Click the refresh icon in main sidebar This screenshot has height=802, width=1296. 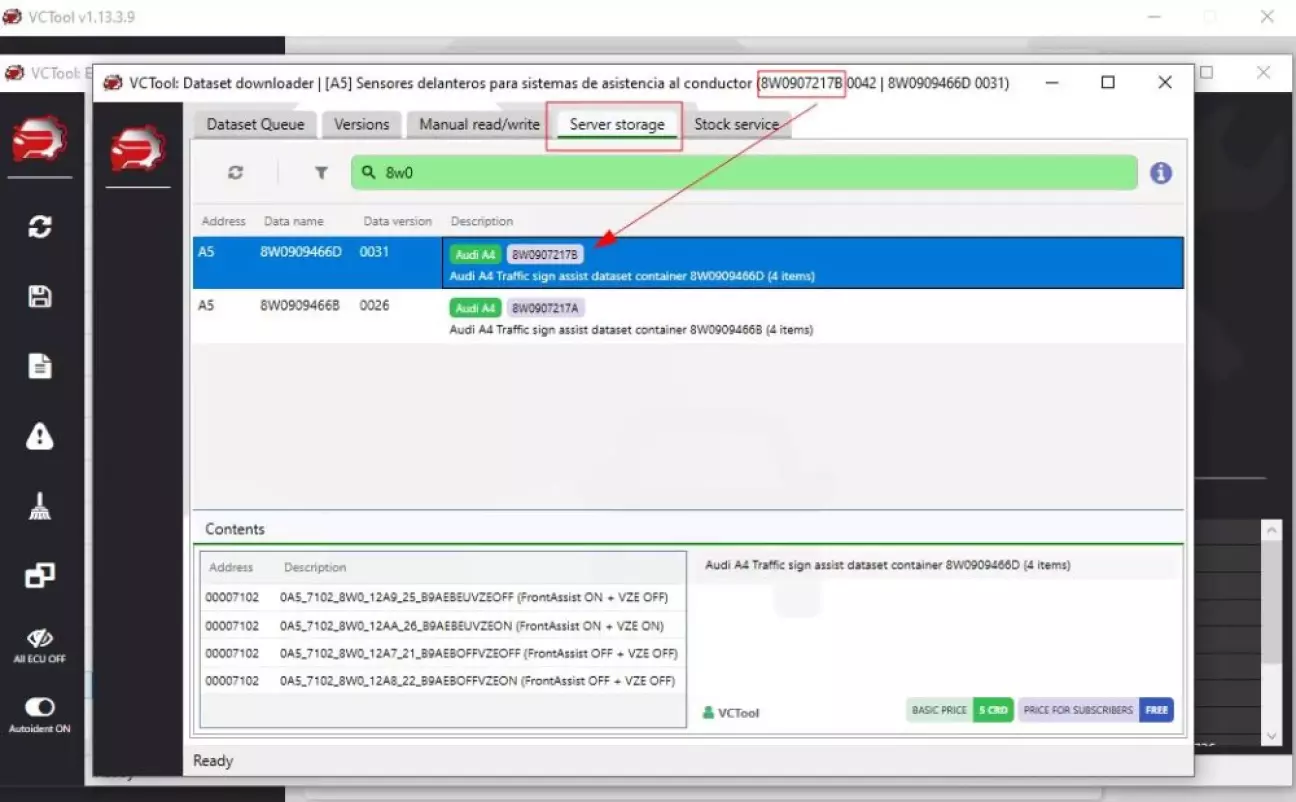[40, 226]
